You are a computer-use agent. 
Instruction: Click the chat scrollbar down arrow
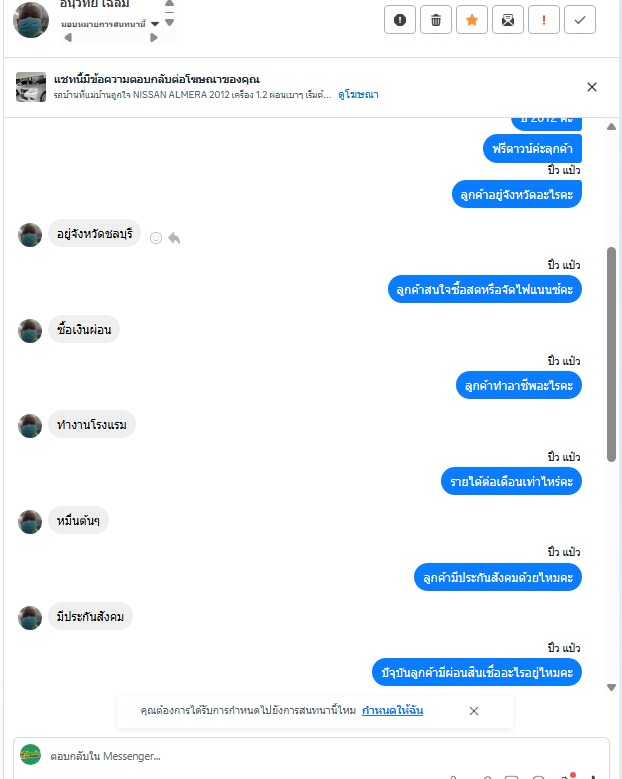tap(612, 688)
